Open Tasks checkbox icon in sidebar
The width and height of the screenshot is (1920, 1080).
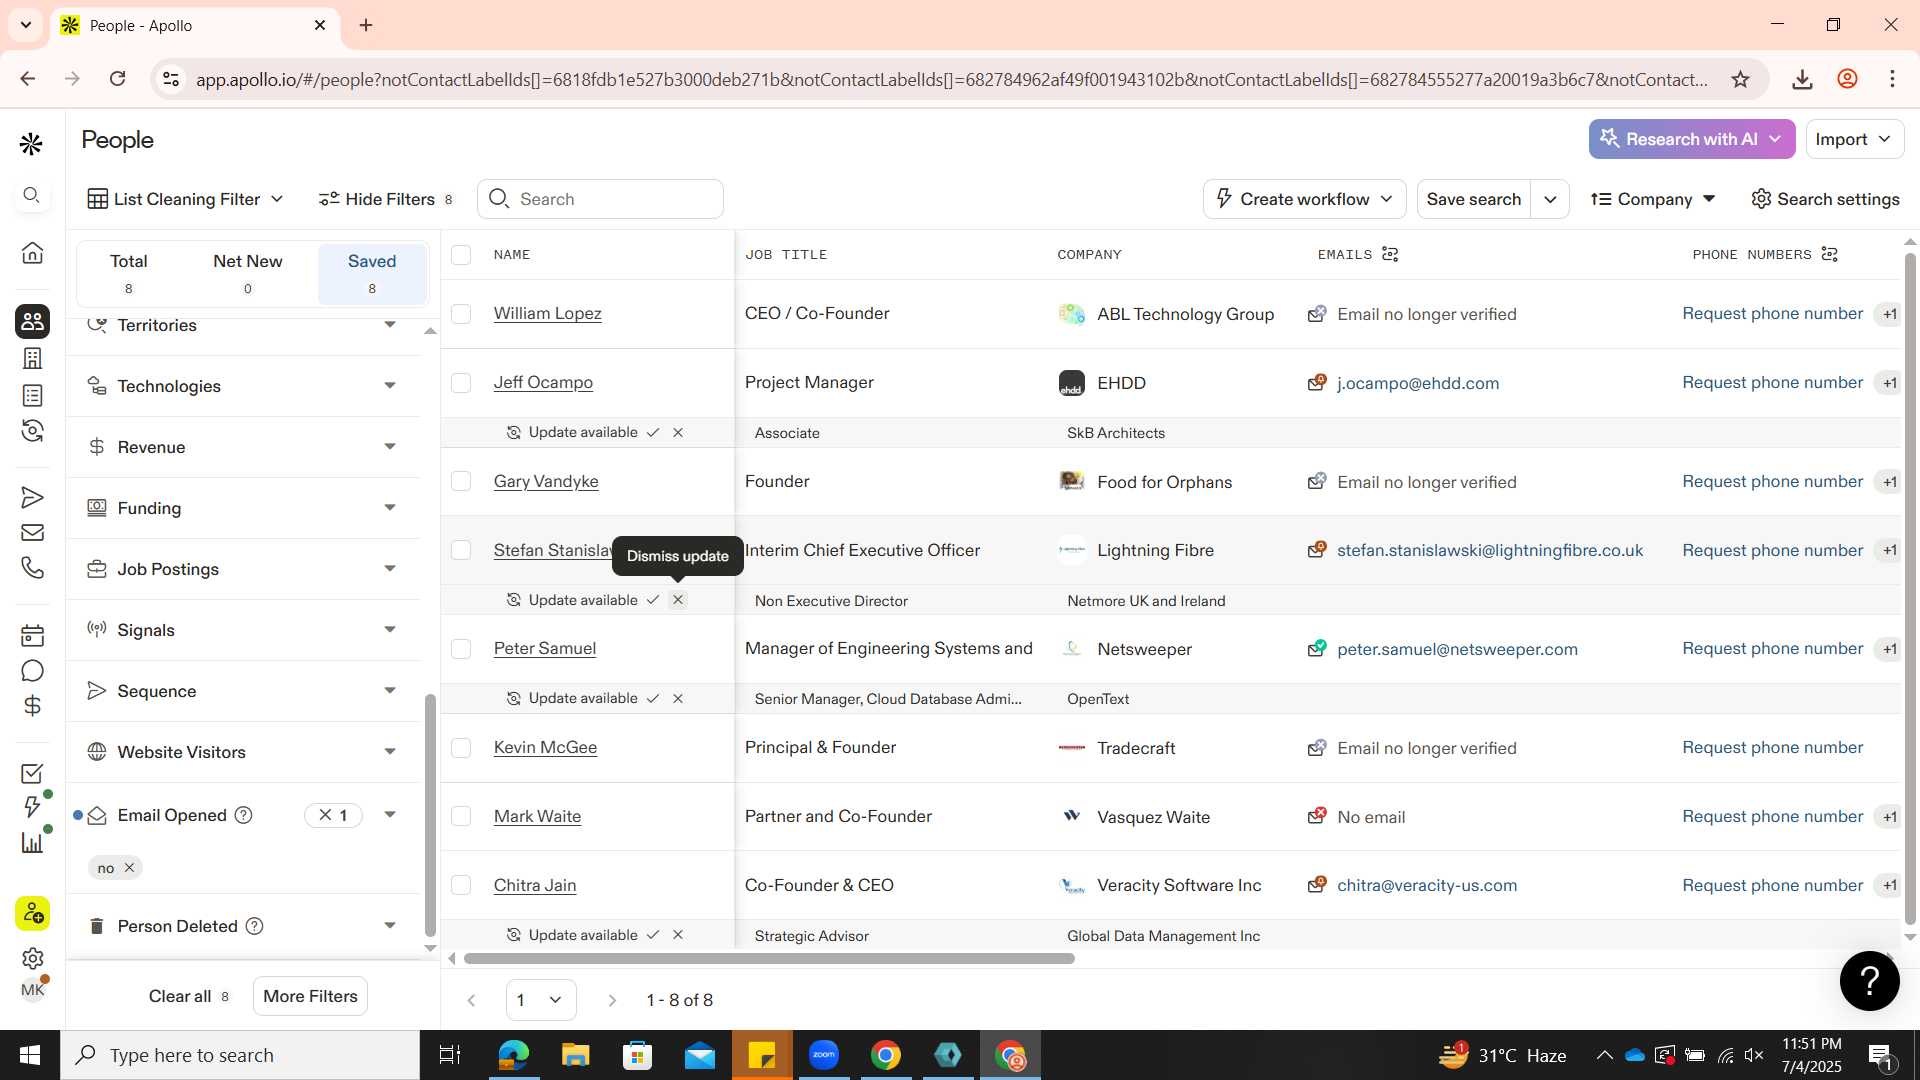(32, 773)
